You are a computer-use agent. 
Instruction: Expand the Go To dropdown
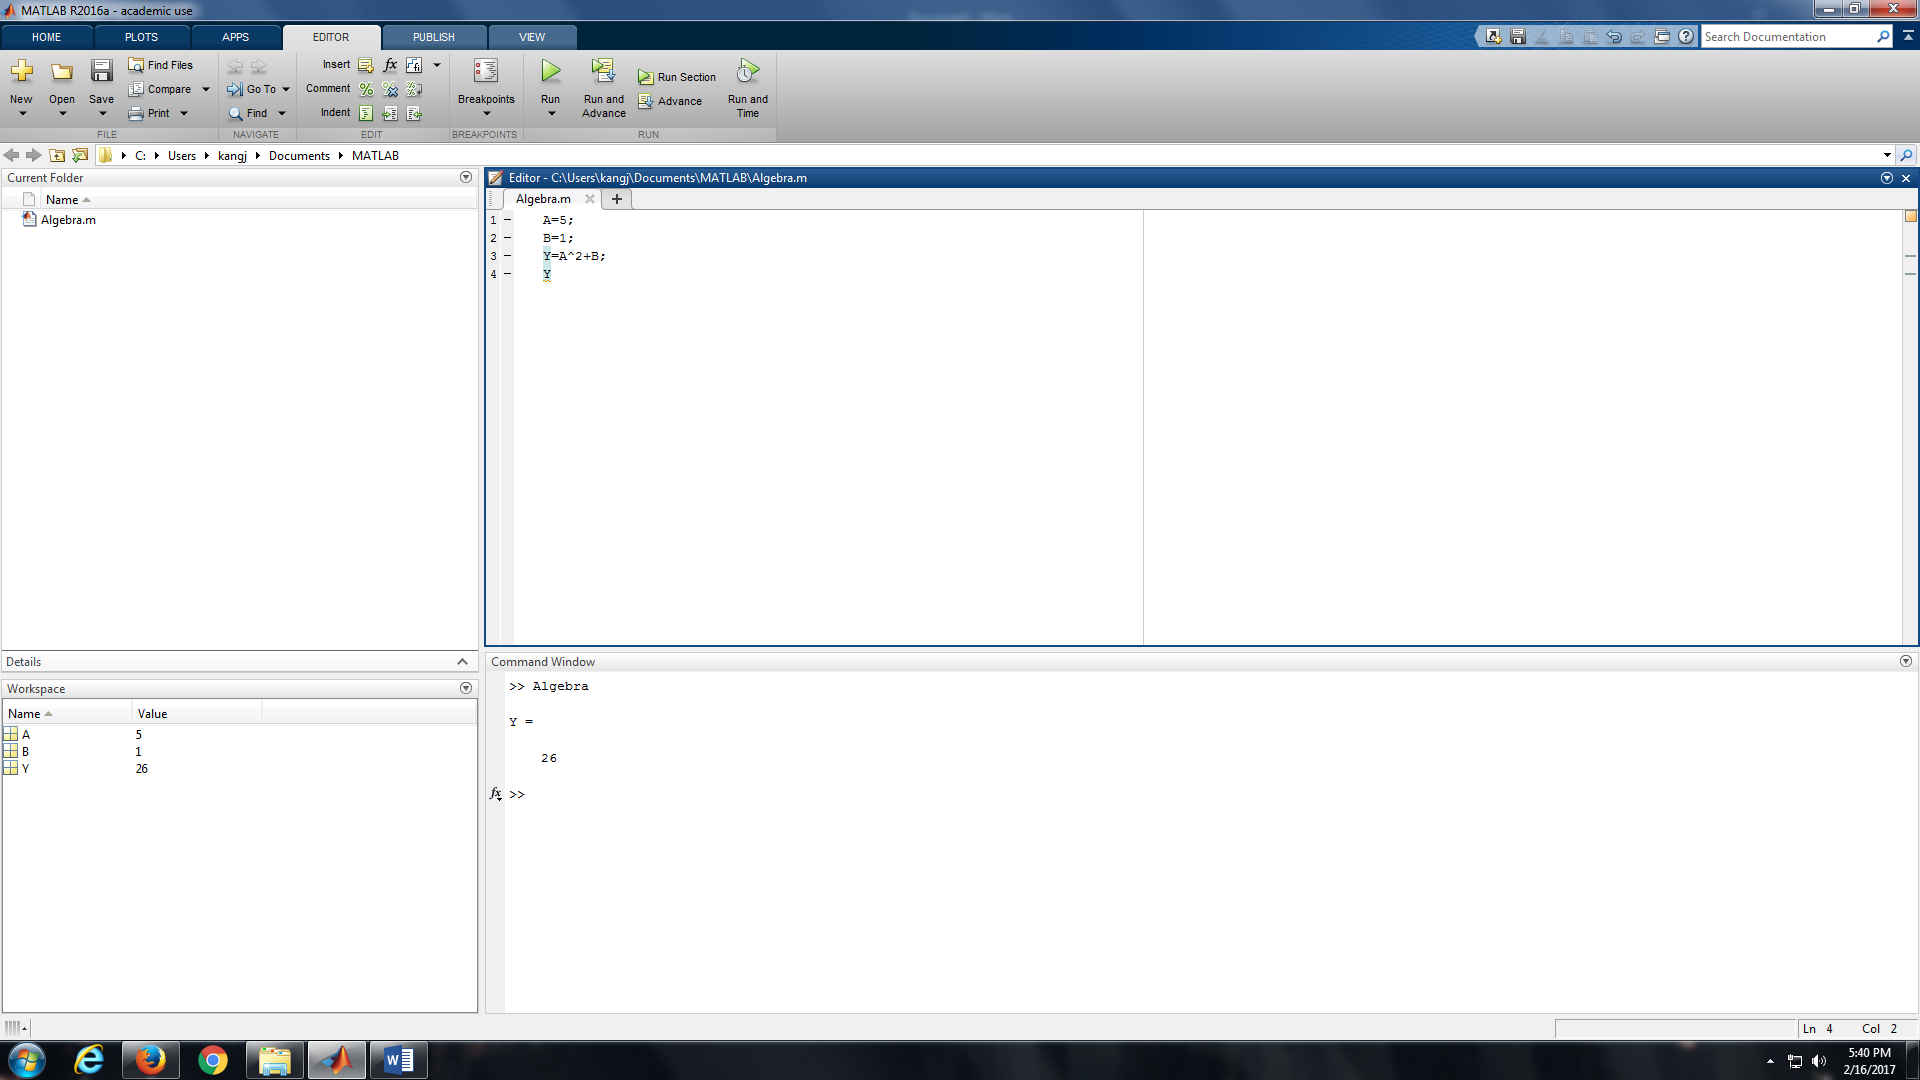(x=285, y=89)
